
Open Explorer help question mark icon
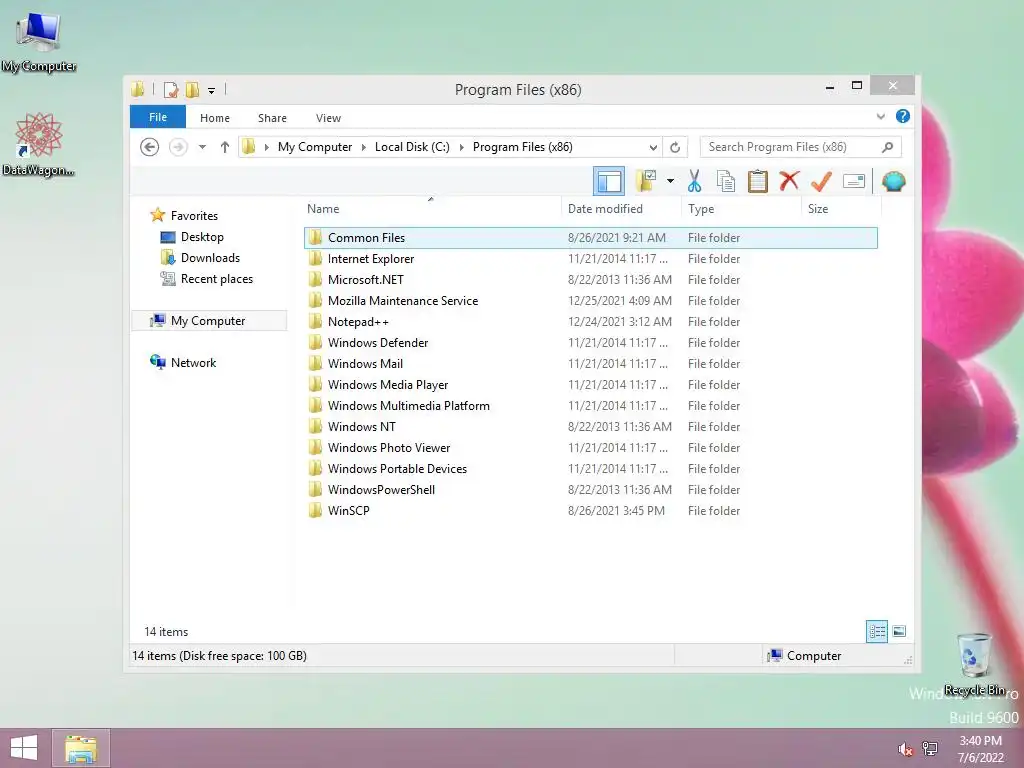pos(903,116)
